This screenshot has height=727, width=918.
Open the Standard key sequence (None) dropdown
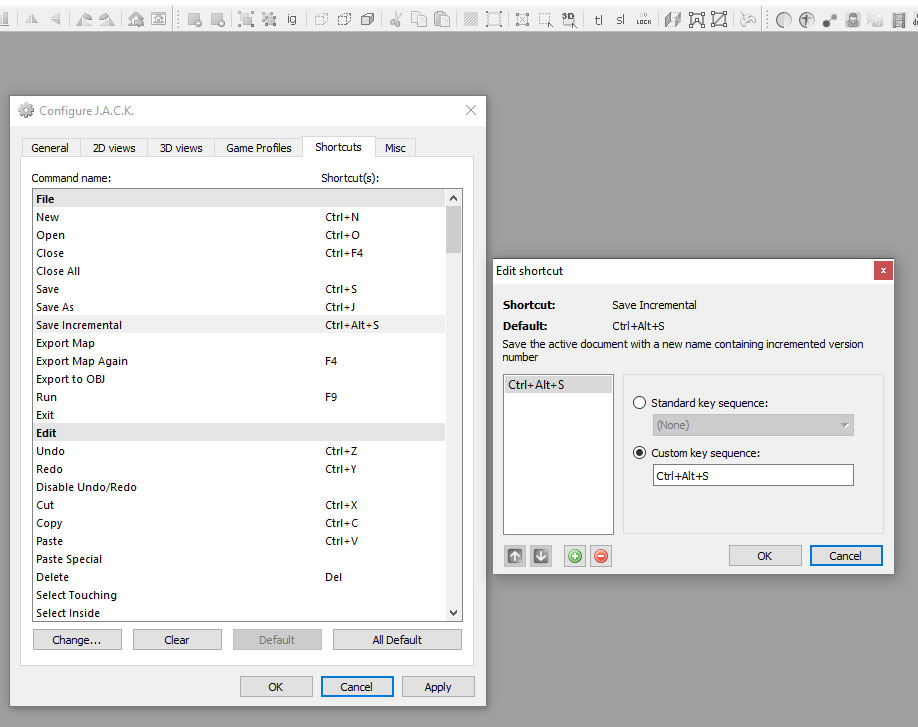(753, 425)
